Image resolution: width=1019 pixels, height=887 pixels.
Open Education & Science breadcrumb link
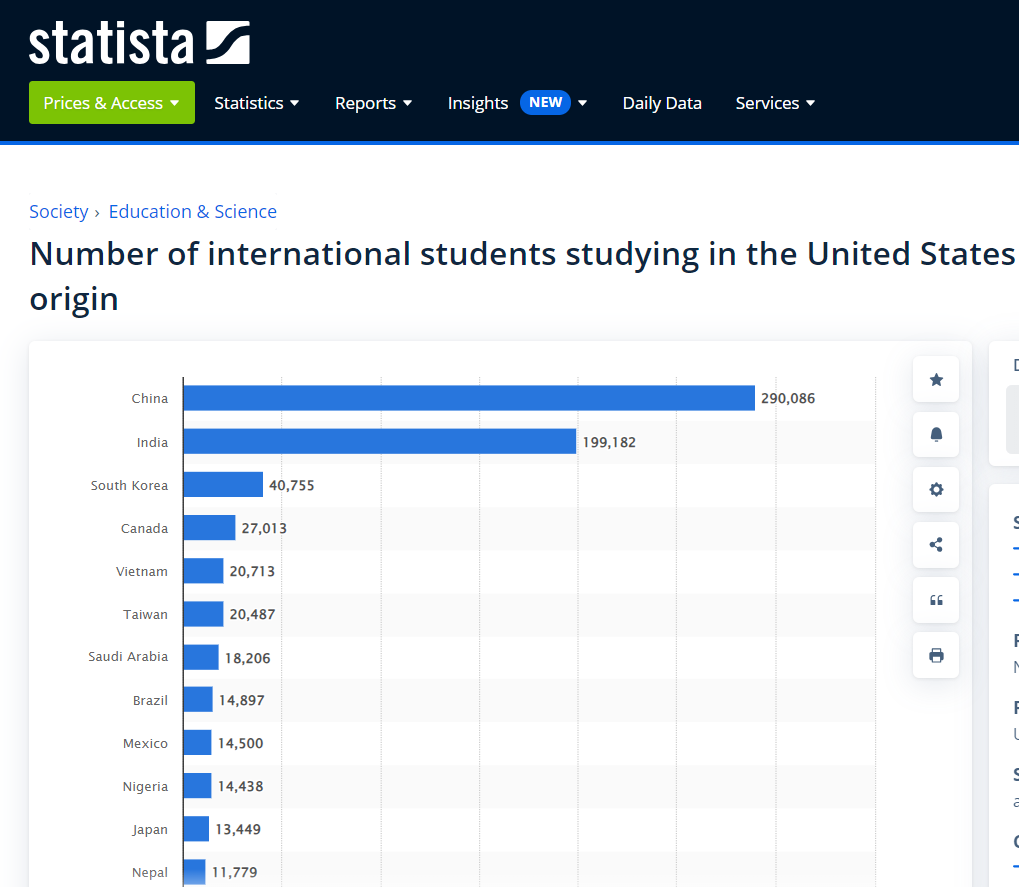192,212
